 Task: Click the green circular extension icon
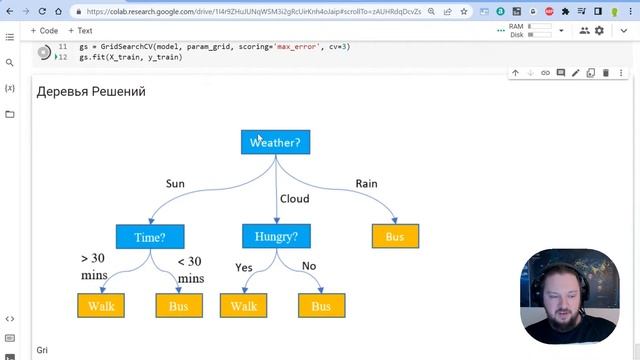(500, 11)
